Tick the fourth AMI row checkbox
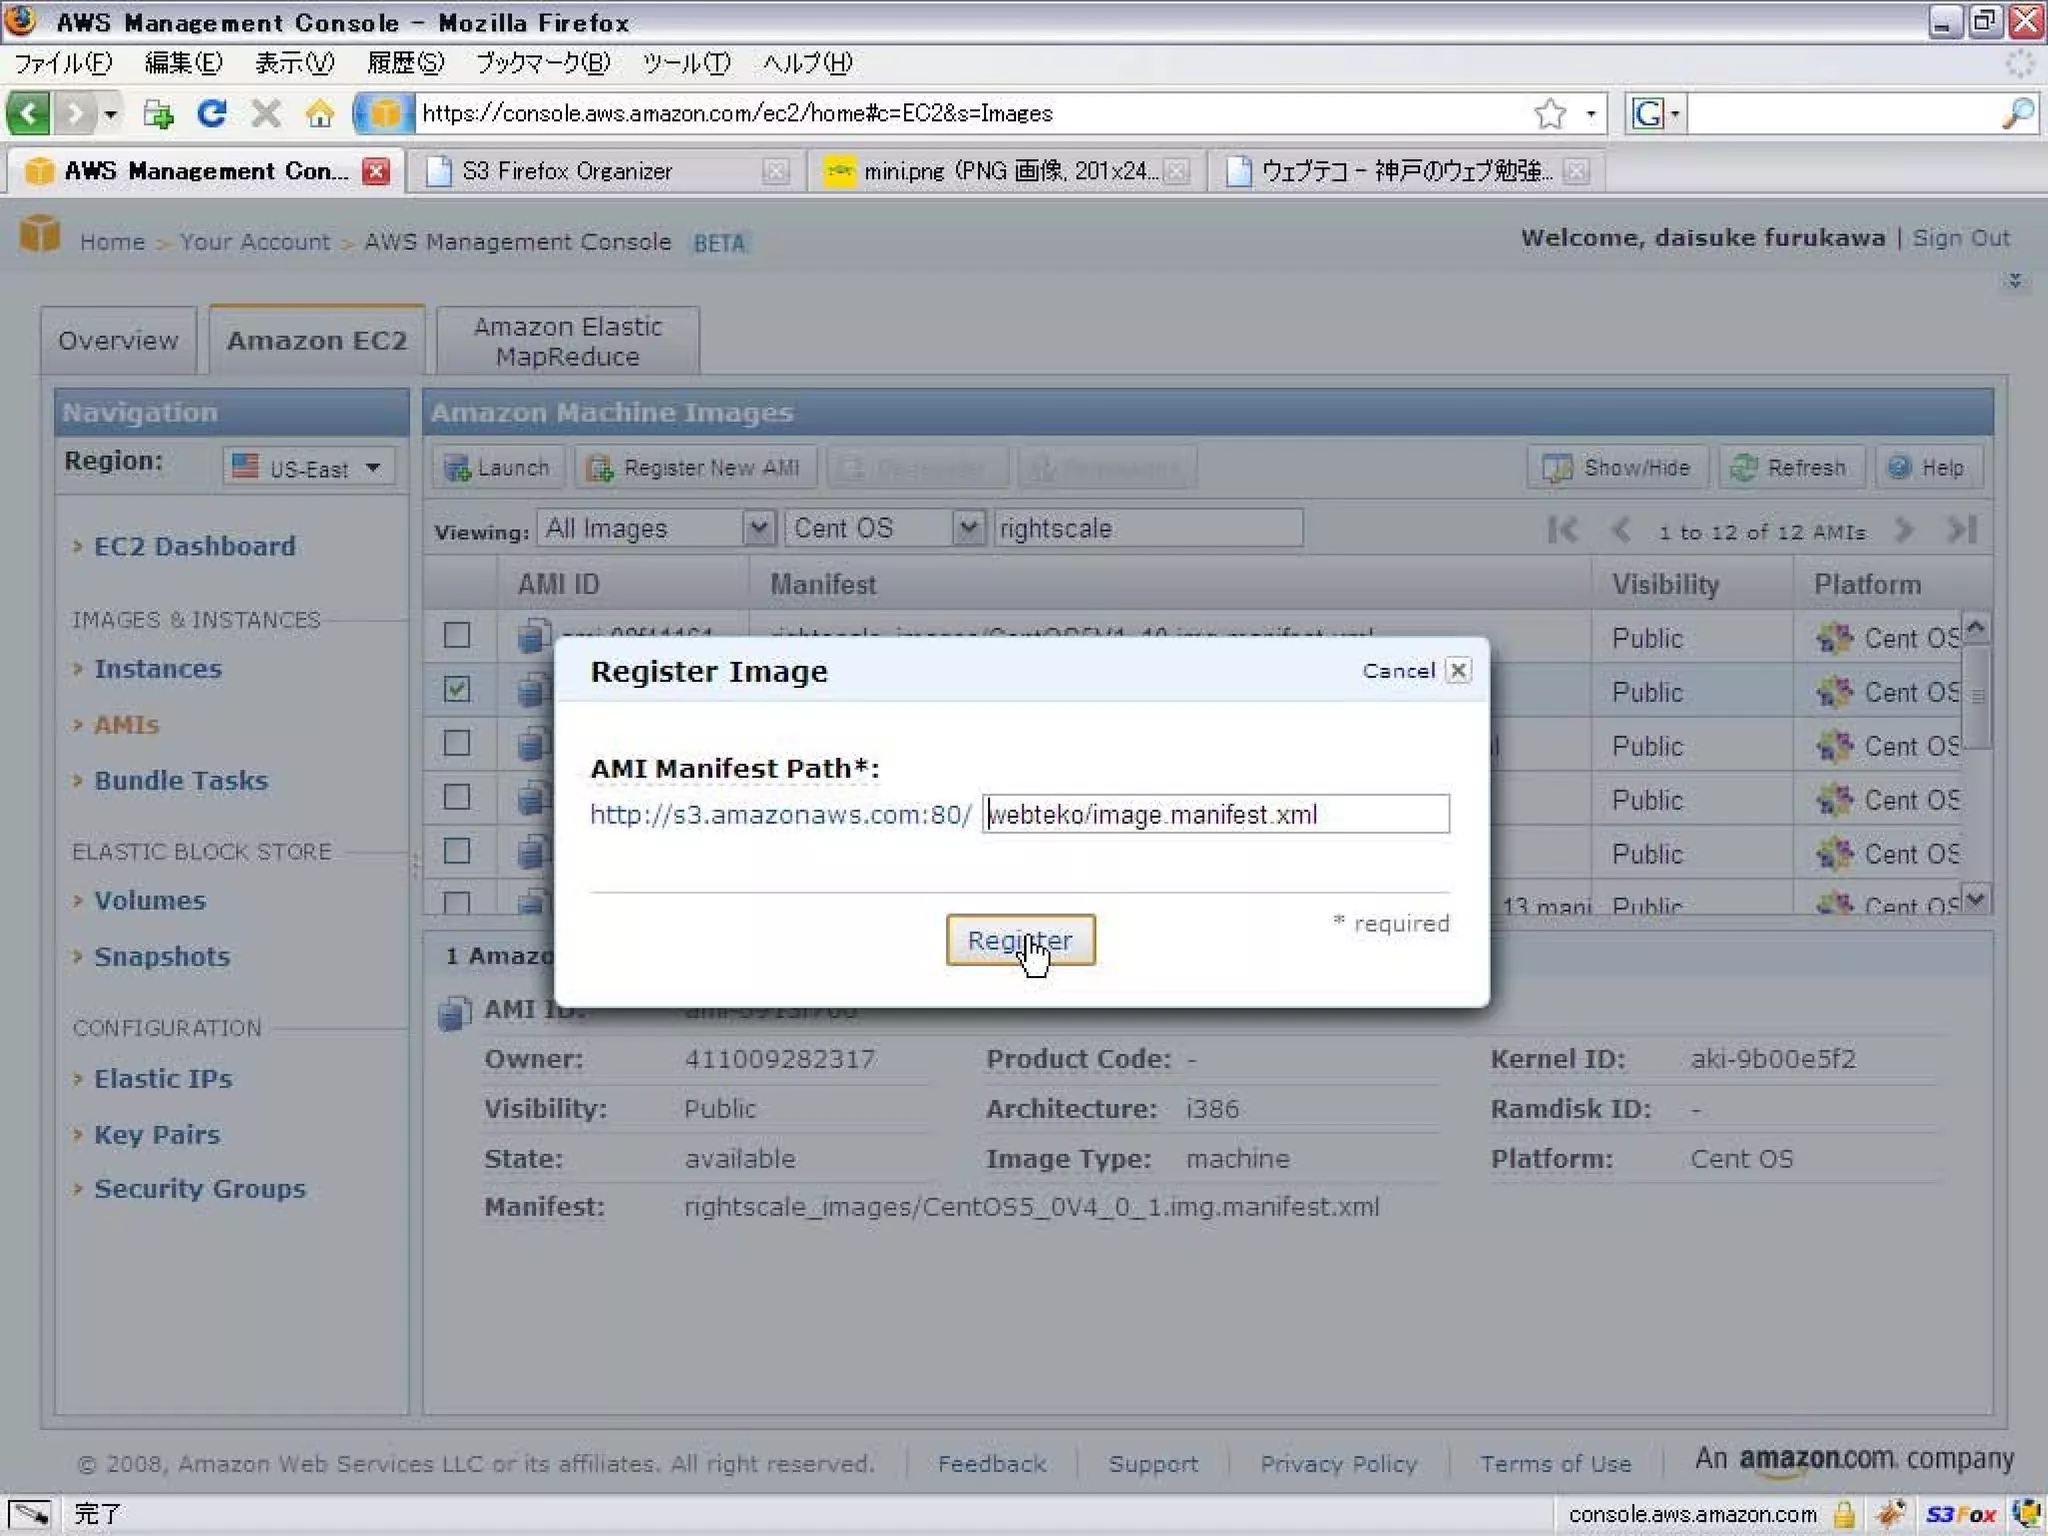The width and height of the screenshot is (2048, 1536). (x=457, y=797)
